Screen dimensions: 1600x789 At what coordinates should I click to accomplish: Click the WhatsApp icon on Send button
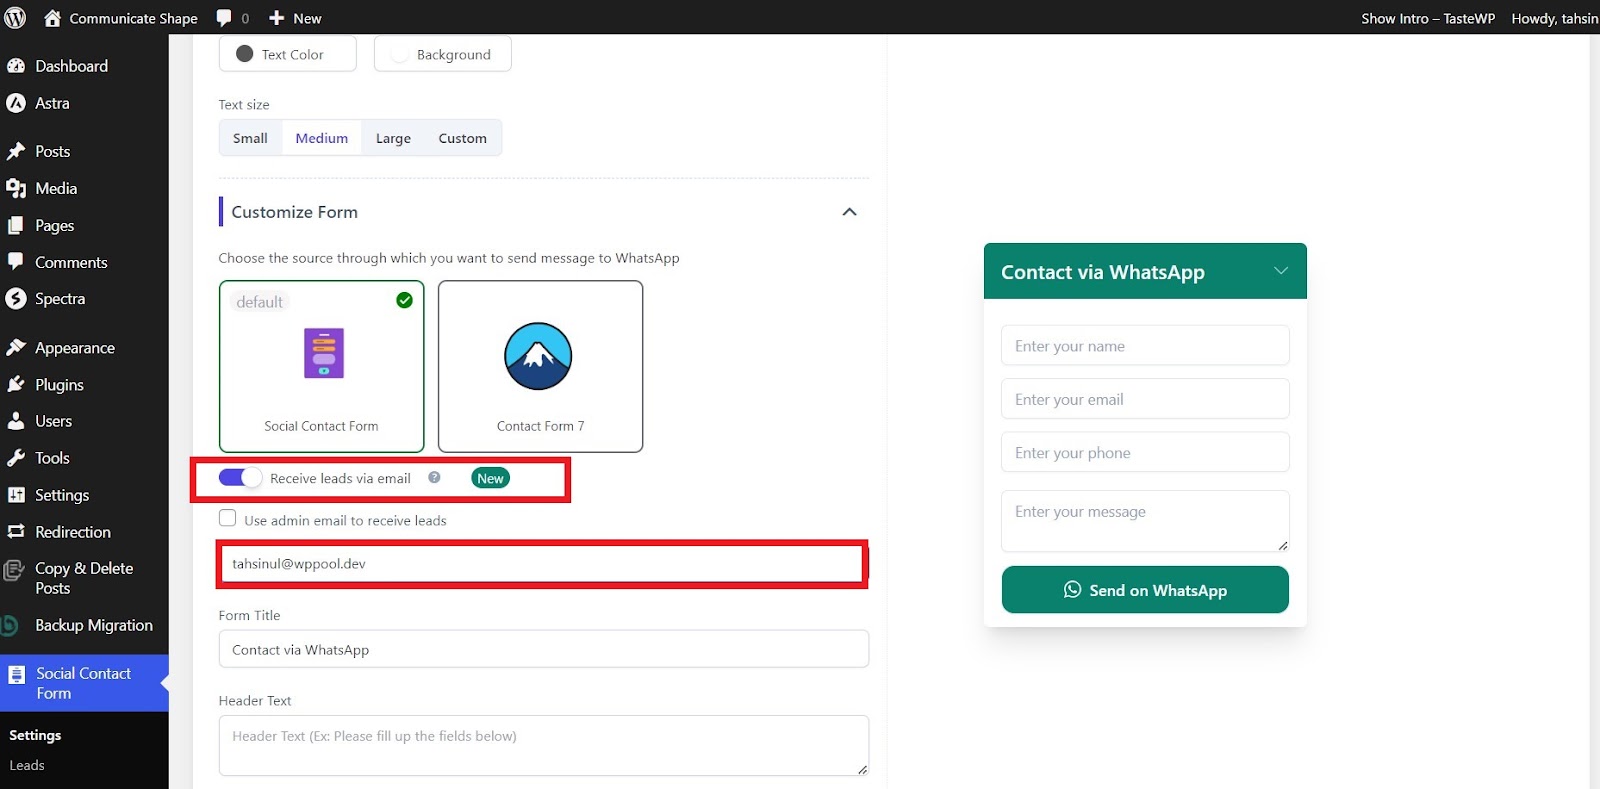click(1072, 590)
